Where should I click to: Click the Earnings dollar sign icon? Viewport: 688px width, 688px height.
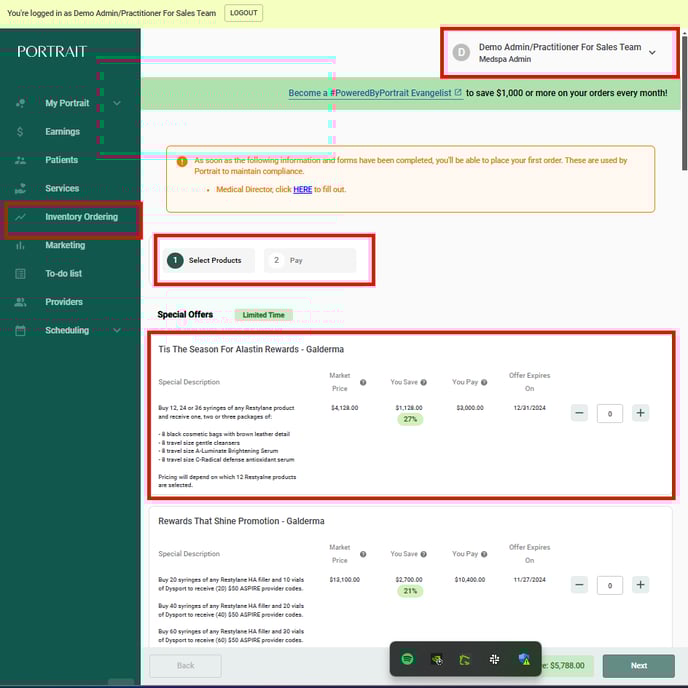pos(20,132)
